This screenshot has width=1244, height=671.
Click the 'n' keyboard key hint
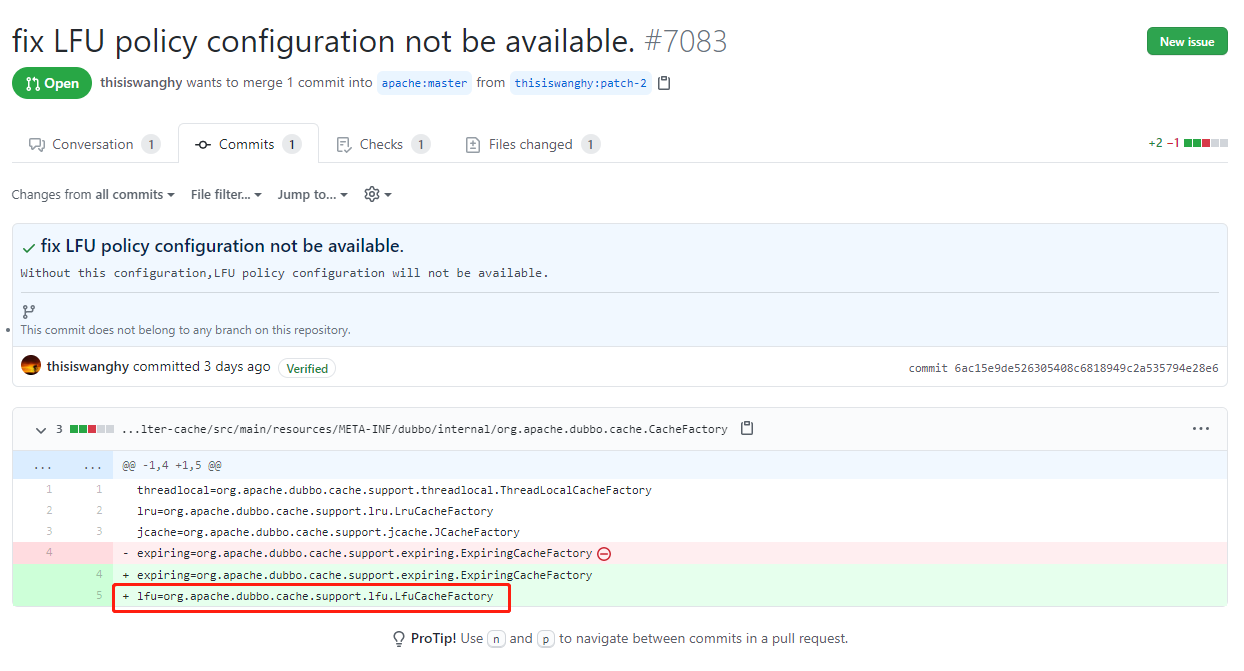[x=497, y=639]
